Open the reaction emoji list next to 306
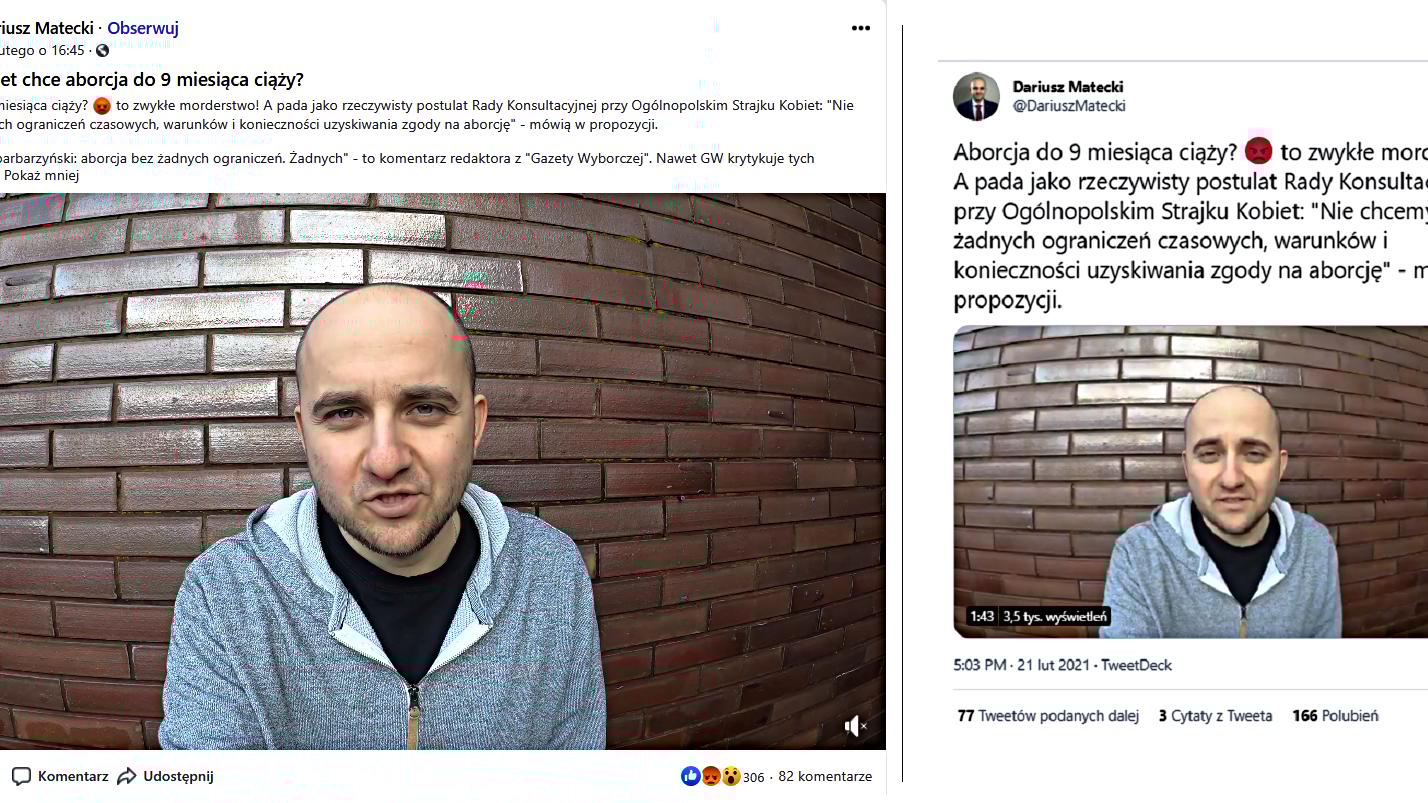 [711, 776]
